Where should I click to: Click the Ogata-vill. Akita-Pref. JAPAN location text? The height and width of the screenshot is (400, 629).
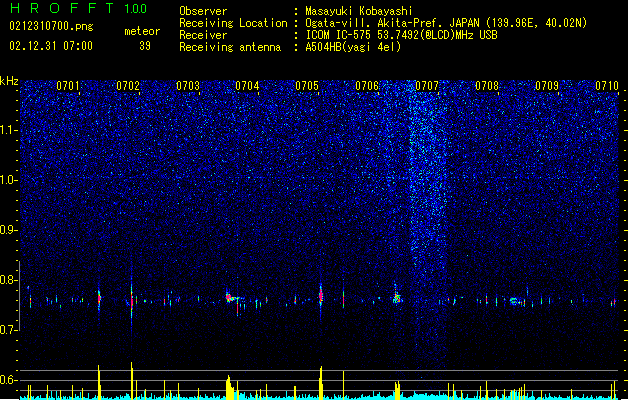446,23
